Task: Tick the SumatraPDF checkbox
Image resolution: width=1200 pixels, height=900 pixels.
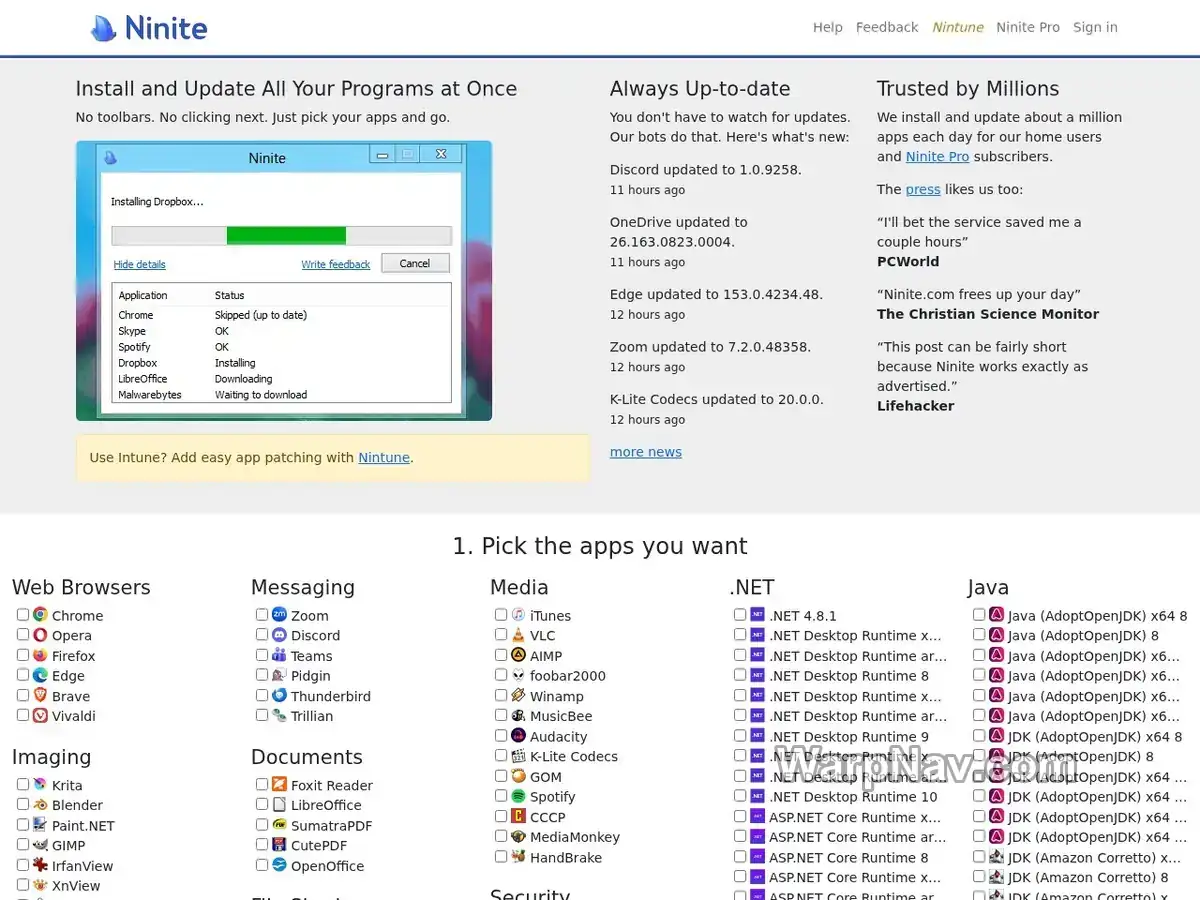Action: (x=262, y=825)
